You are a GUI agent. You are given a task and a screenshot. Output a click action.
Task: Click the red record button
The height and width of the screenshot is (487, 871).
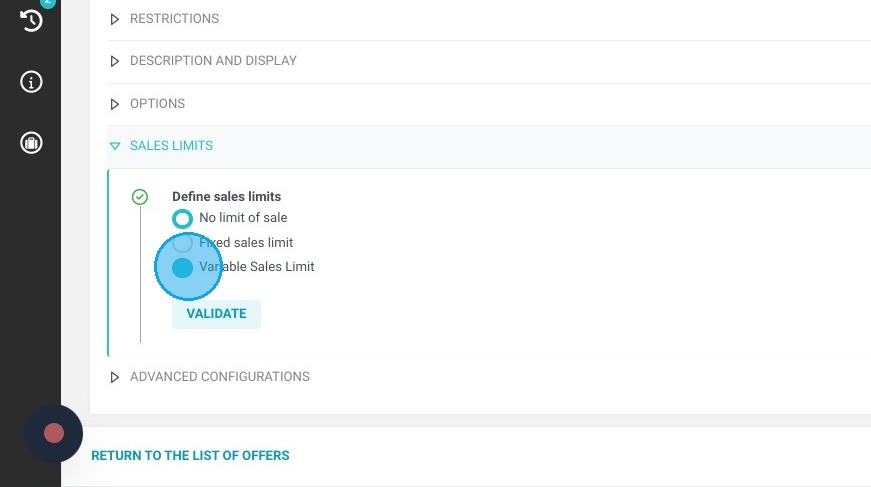[54, 433]
